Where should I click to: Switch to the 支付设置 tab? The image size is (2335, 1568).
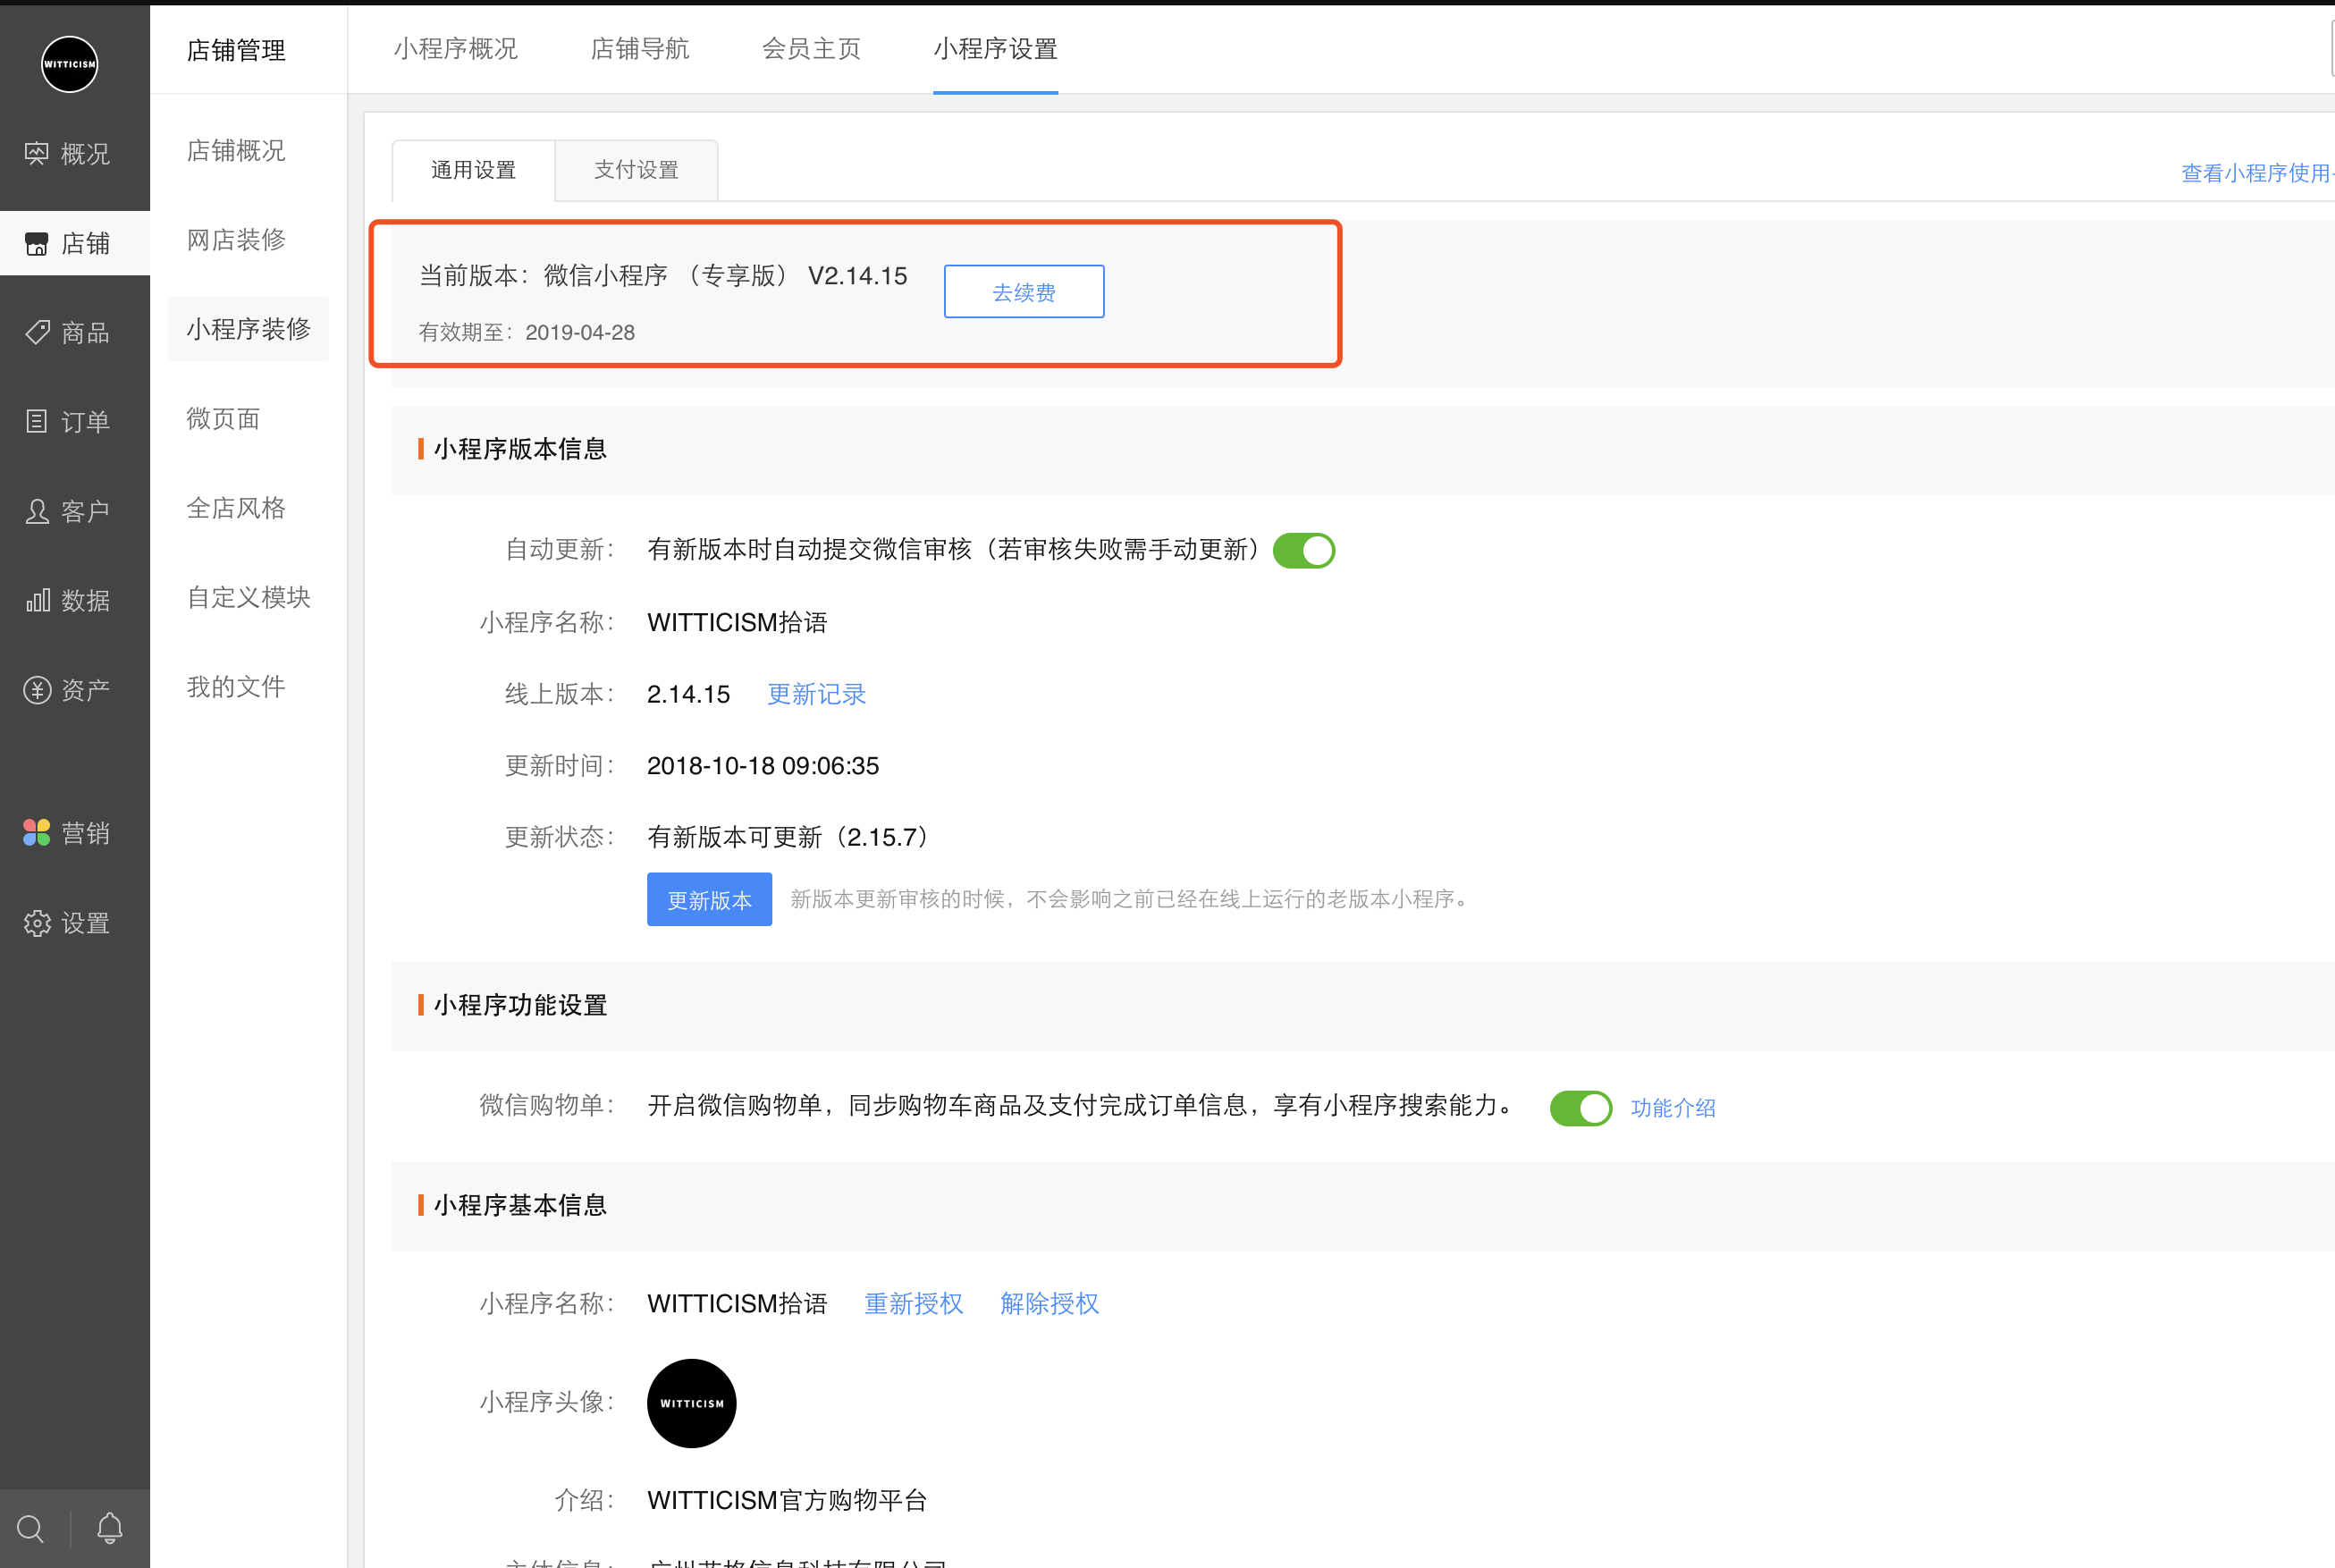pos(636,171)
